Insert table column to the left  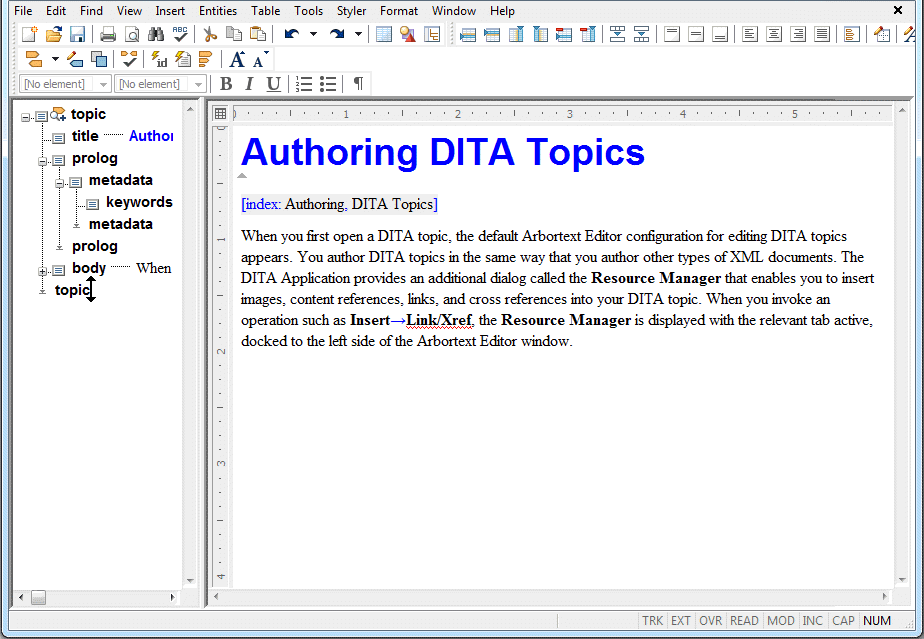[x=516, y=34]
